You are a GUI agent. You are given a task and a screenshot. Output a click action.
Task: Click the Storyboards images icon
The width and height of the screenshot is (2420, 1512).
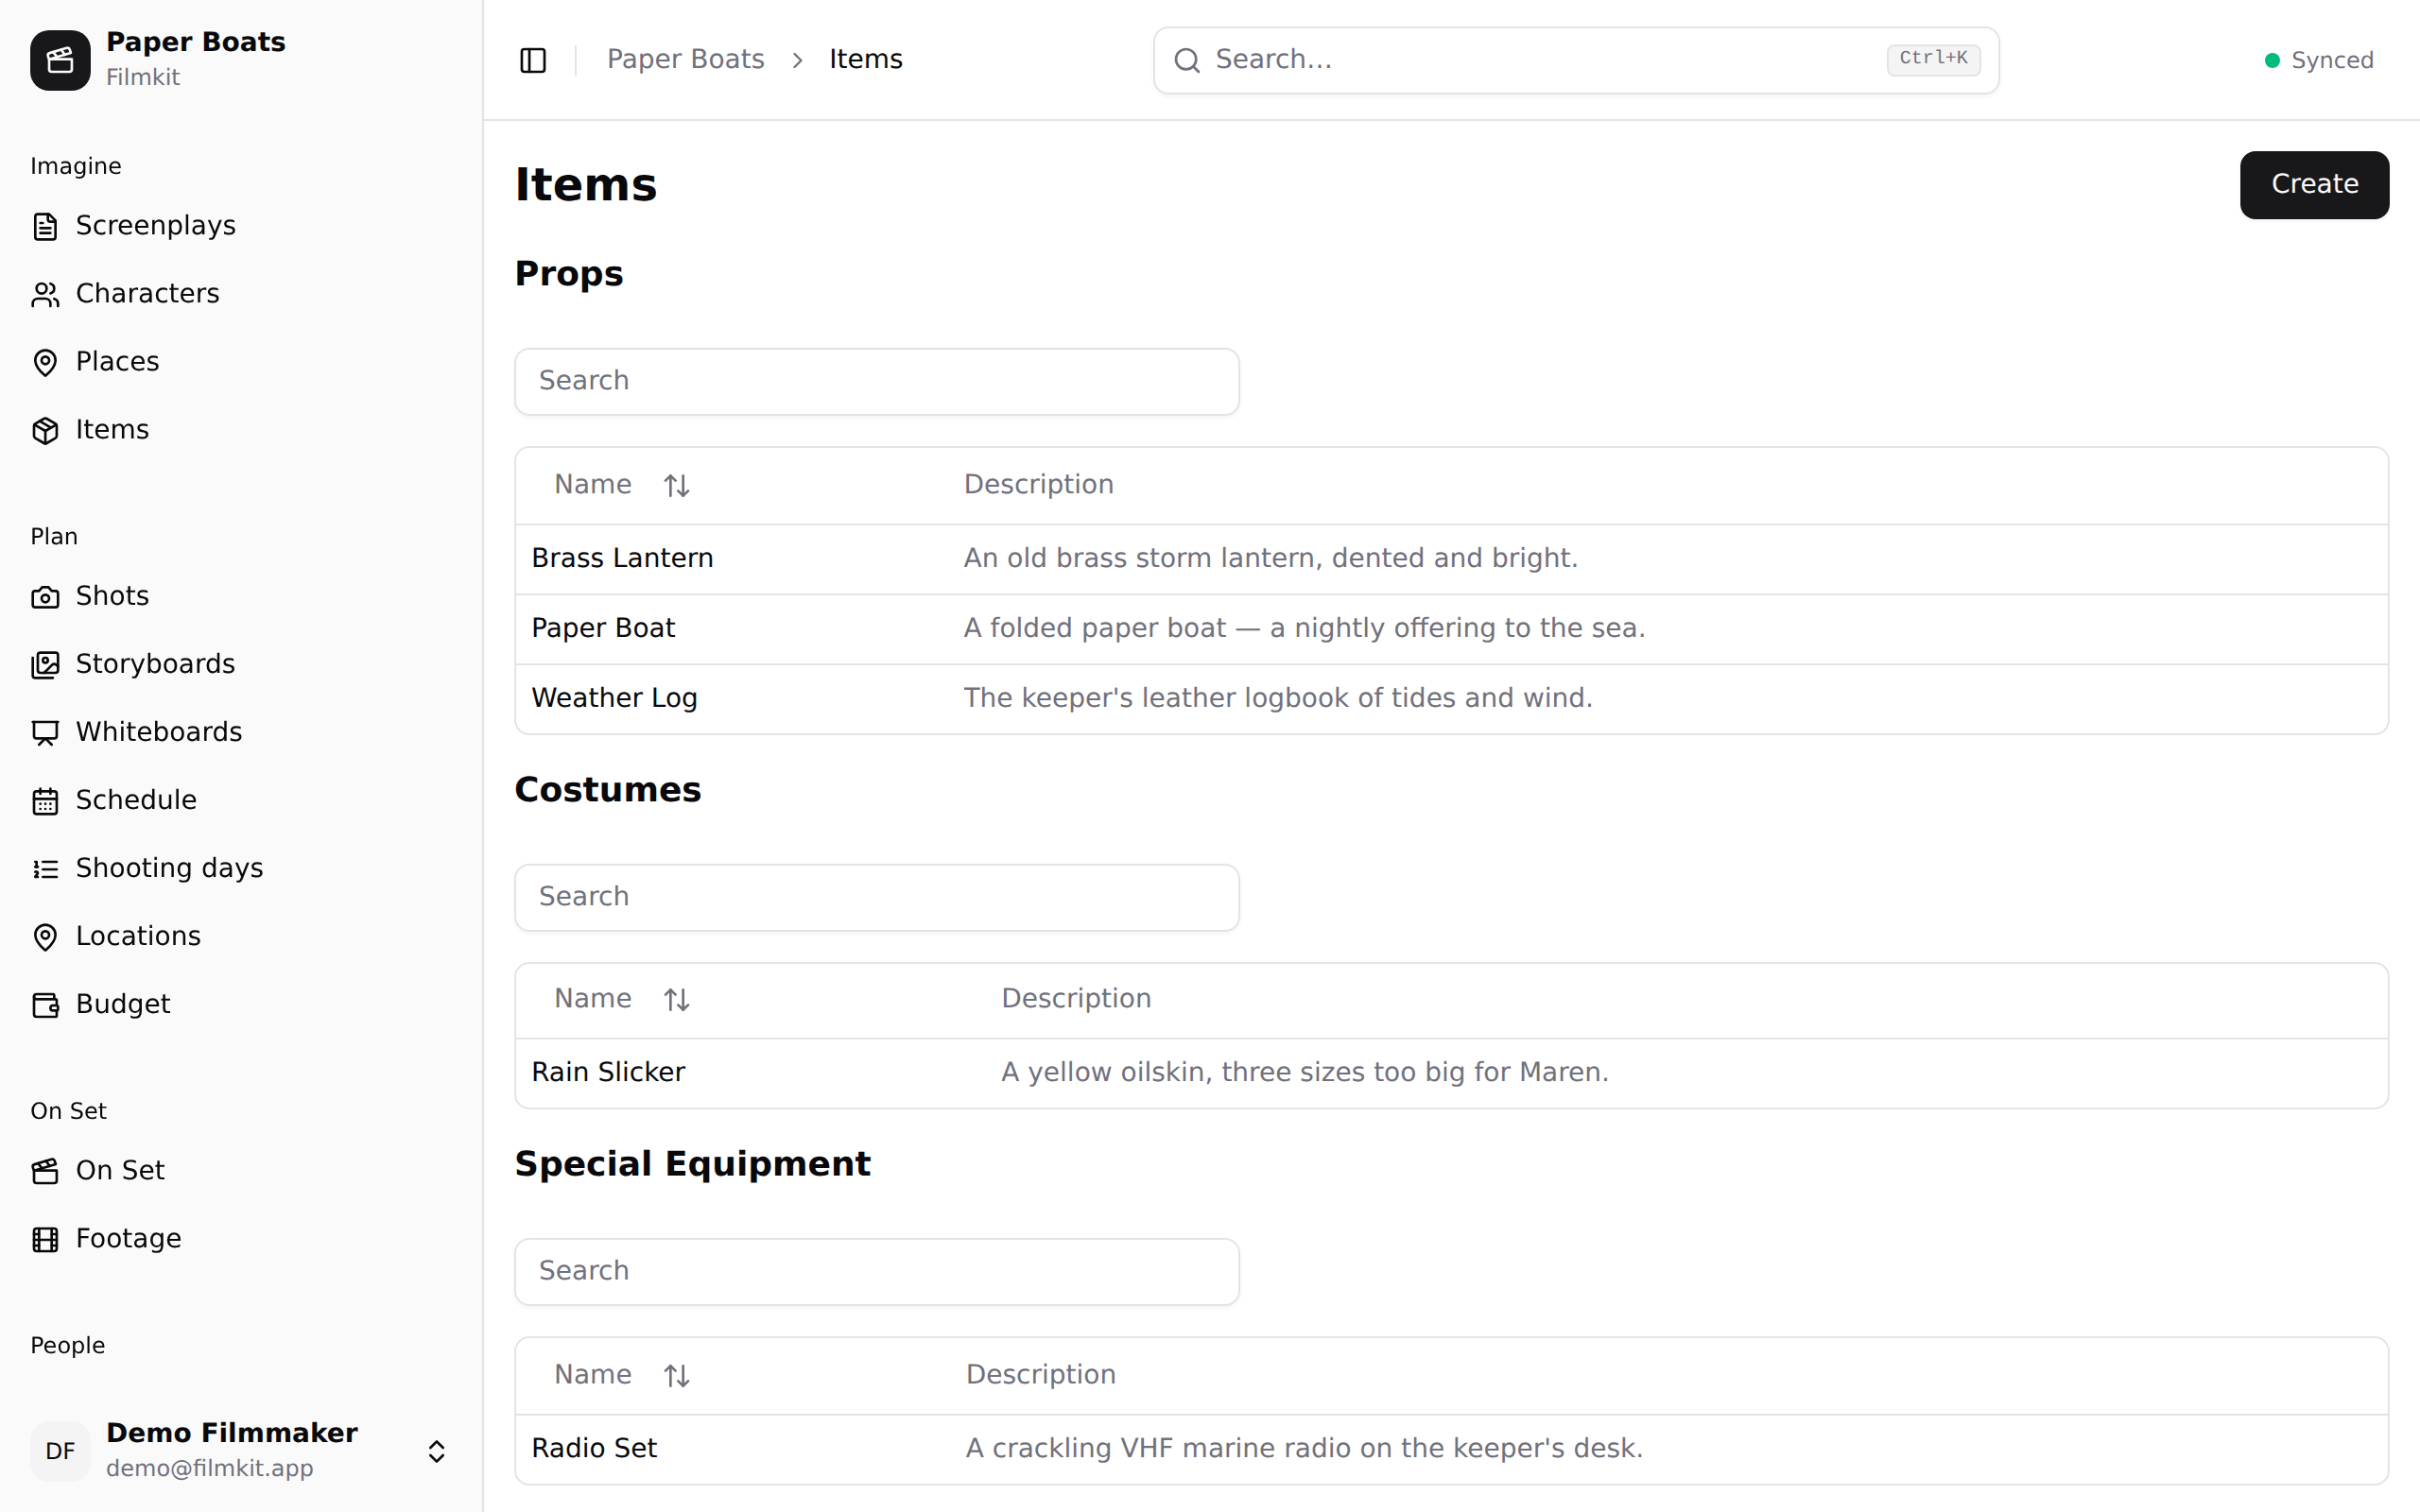(x=45, y=665)
